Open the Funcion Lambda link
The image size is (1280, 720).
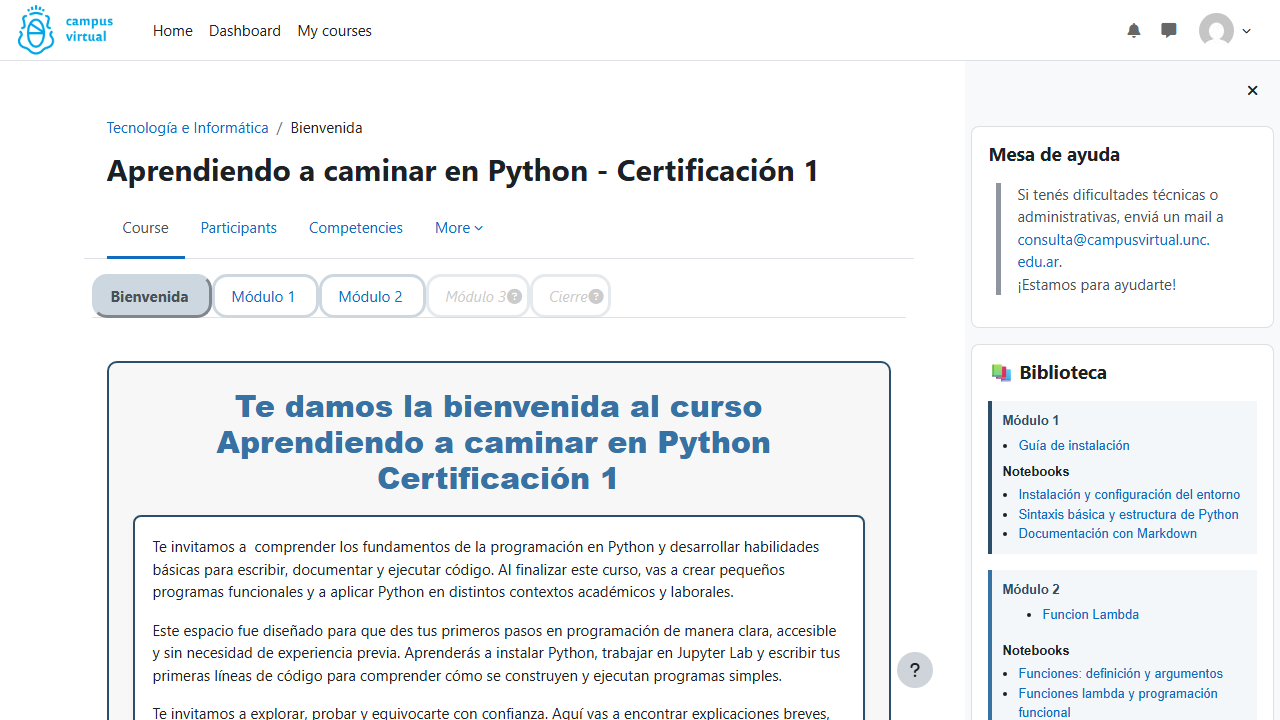coord(1091,615)
